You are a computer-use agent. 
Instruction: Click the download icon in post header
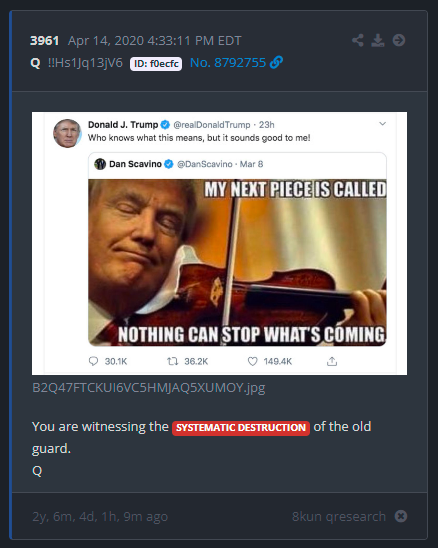pos(378,41)
